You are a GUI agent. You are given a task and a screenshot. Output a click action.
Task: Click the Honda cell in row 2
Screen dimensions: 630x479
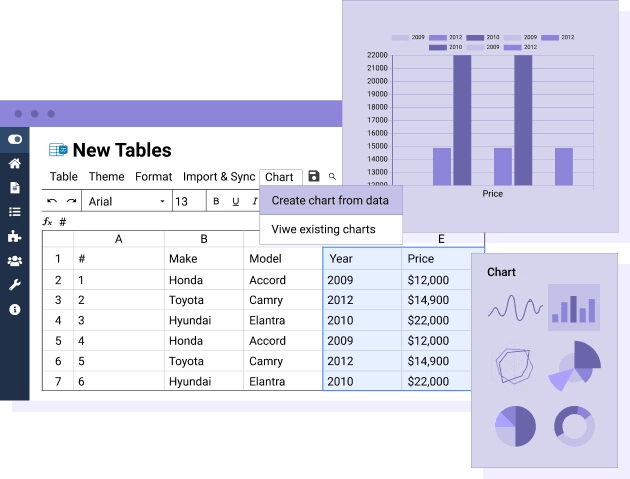click(204, 280)
